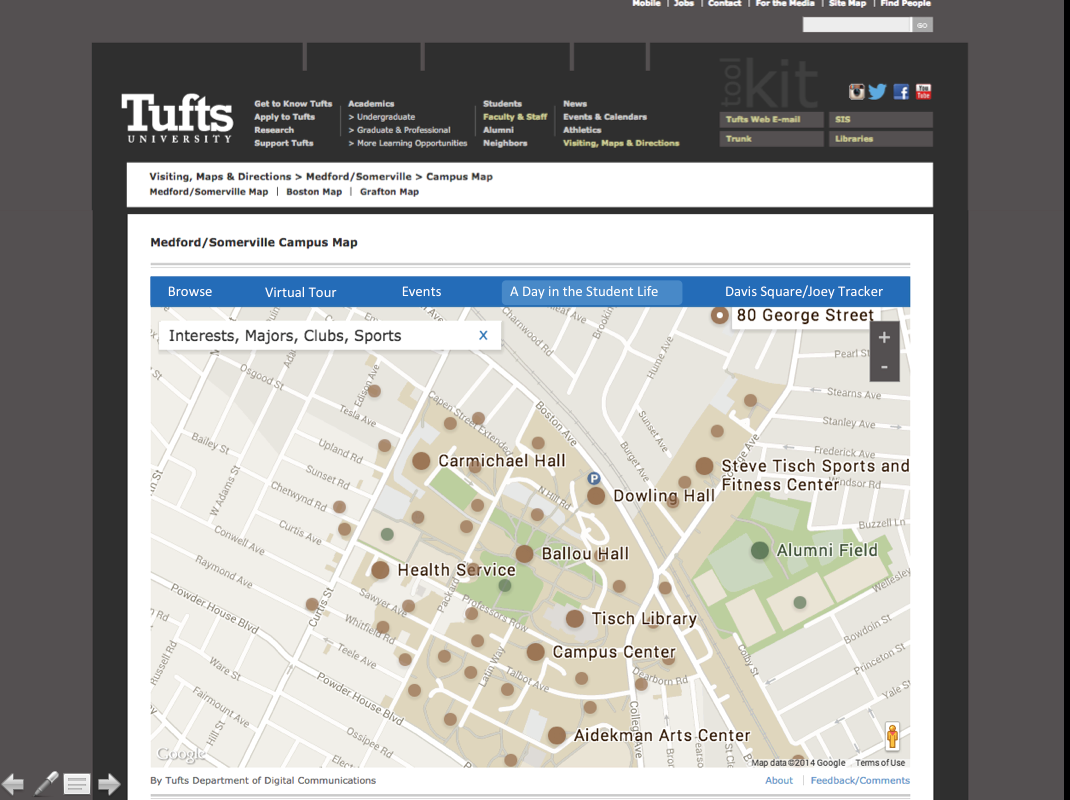Advance with the right arrow icon
Screen dimensions: 1070x800
coord(108,783)
